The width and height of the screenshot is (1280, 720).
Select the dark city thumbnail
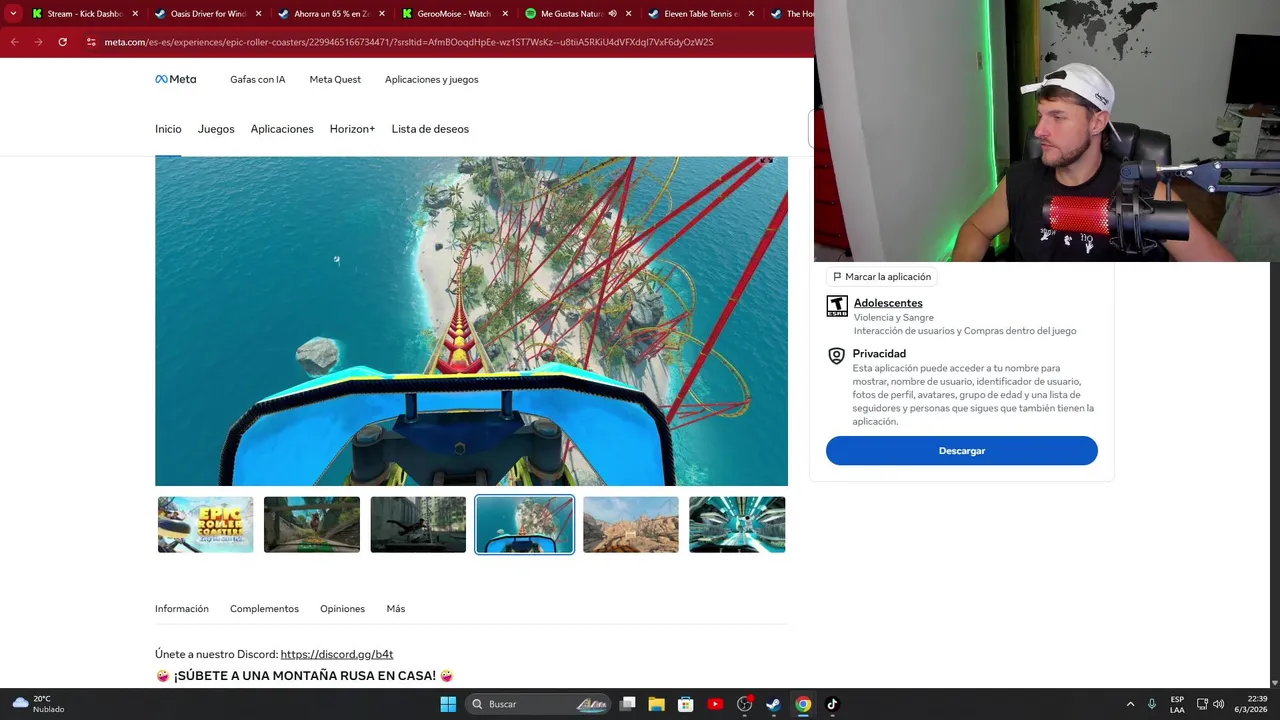pos(418,524)
